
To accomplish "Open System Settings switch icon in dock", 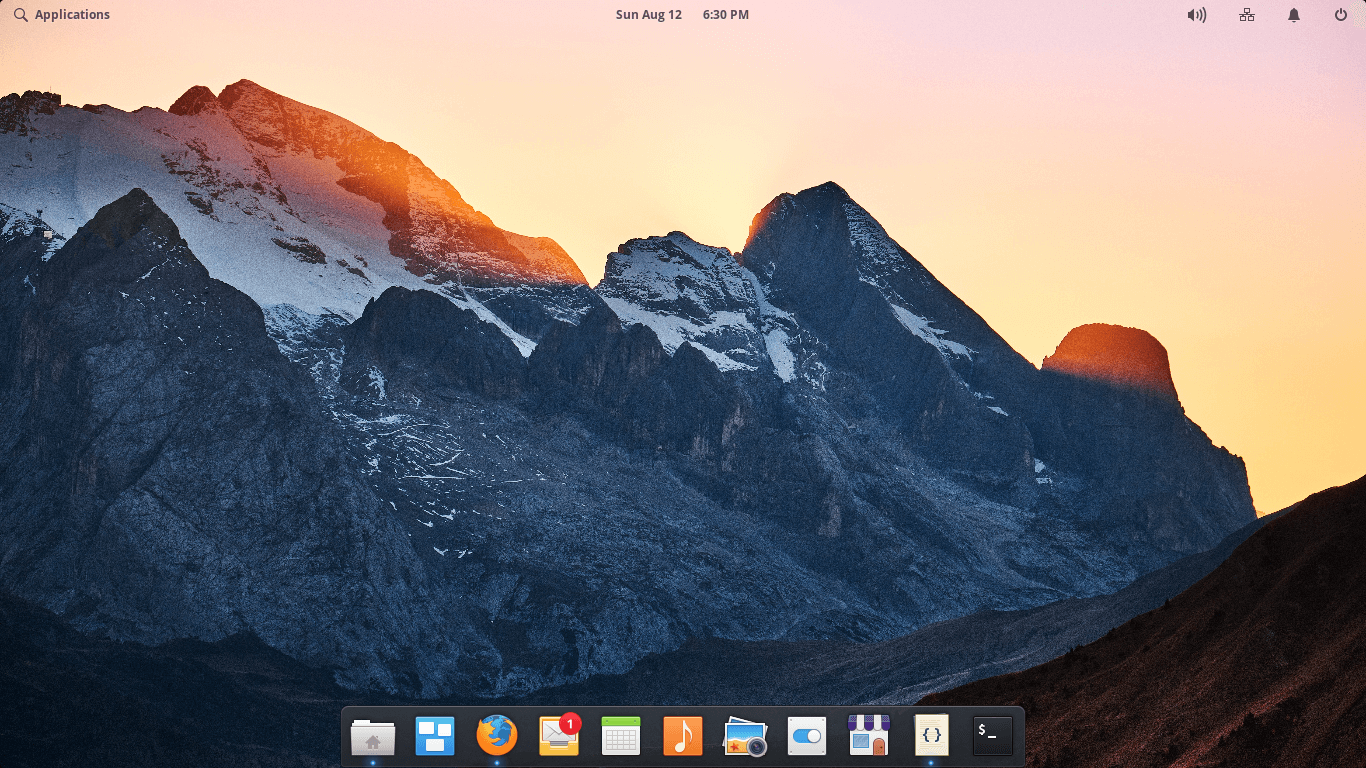I will [807, 736].
